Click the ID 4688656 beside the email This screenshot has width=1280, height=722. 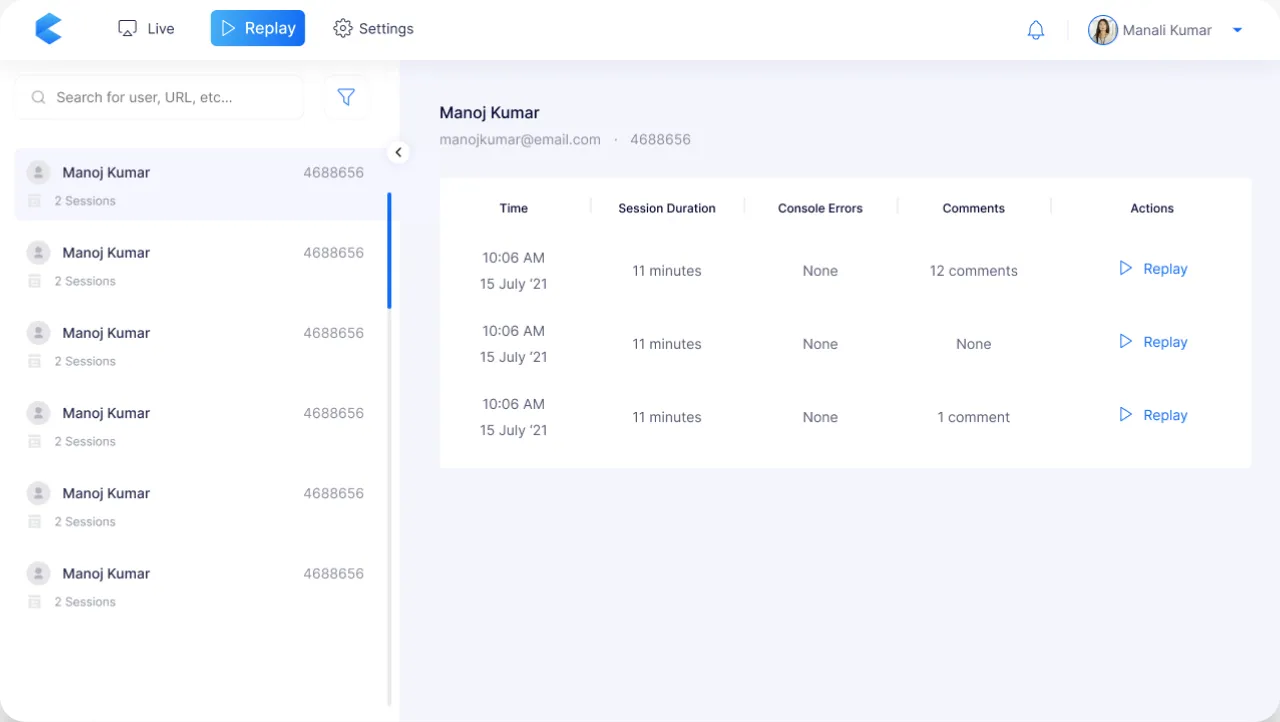(x=660, y=140)
